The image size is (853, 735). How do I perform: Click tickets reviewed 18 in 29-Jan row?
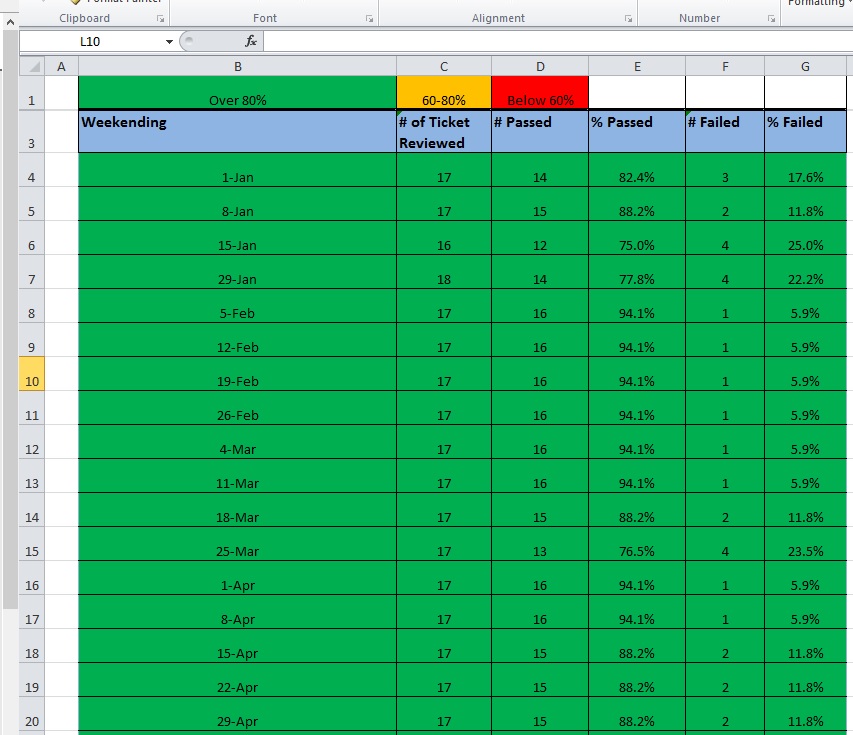(x=444, y=272)
